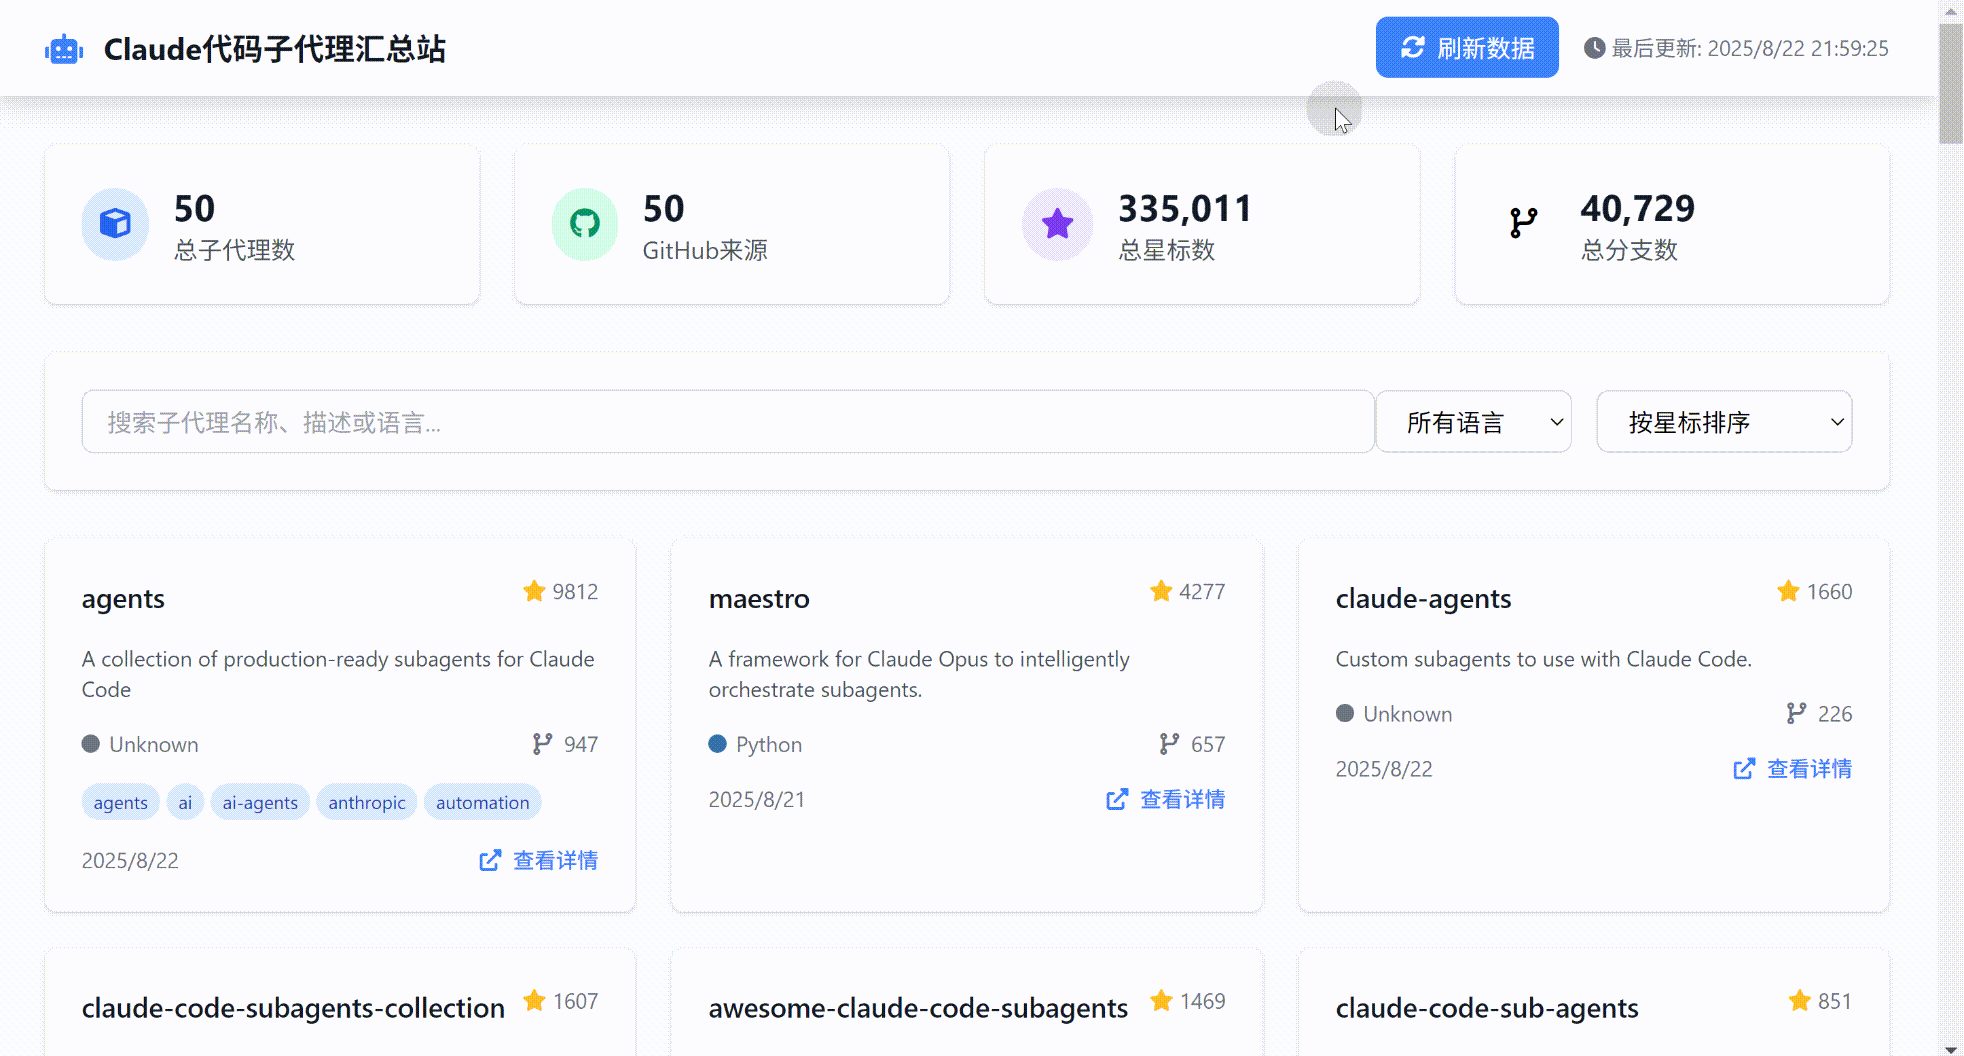Viewport: 1964px width, 1056px height.
Task: Select the 'anthropic' topic tag
Action: pos(367,802)
